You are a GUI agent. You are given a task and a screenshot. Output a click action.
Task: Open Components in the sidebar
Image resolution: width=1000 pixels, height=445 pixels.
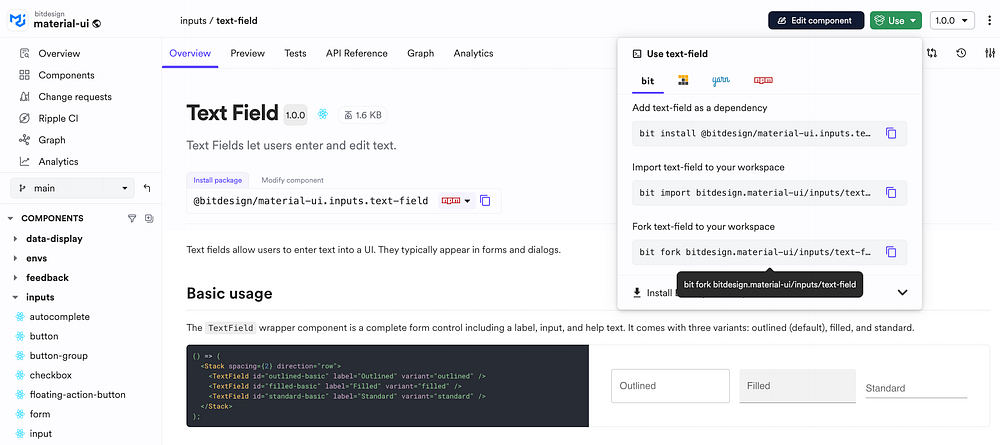point(66,75)
